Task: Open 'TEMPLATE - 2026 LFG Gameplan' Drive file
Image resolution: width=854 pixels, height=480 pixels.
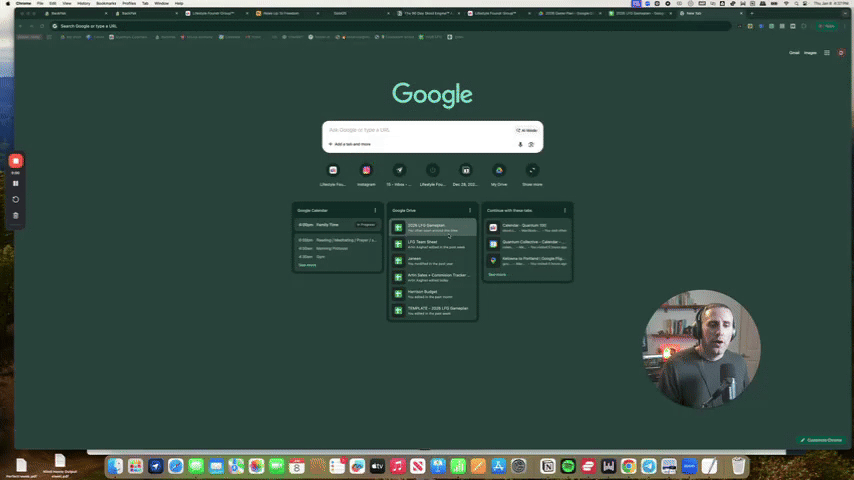Action: (x=433, y=311)
